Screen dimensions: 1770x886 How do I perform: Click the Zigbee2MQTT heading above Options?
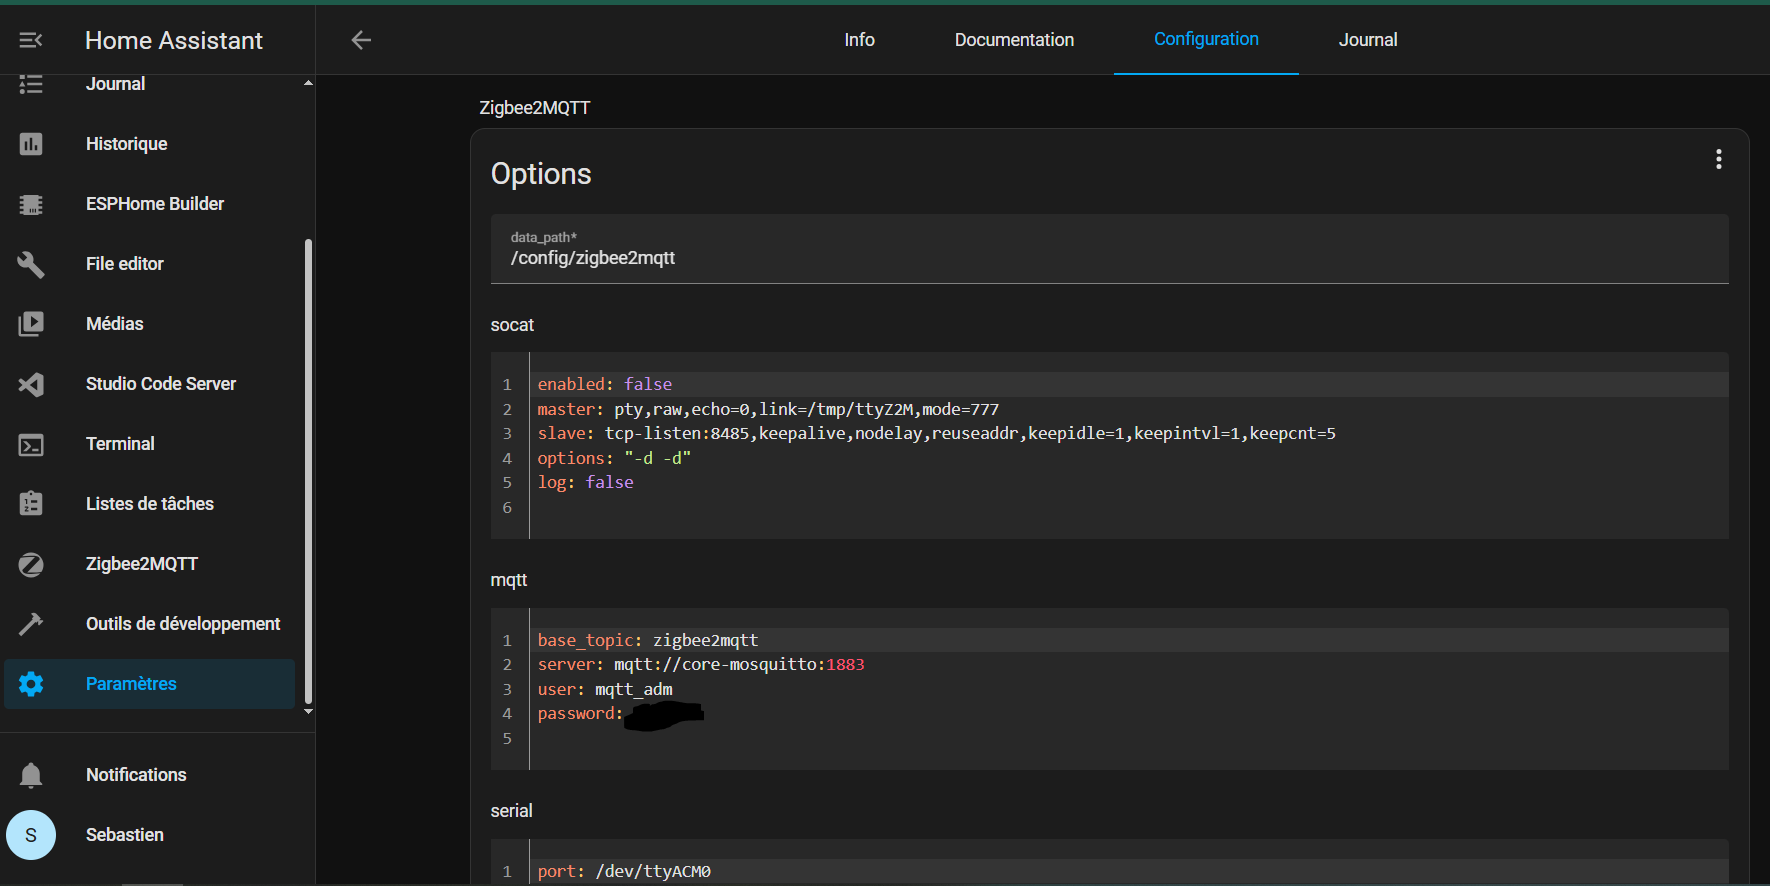pos(535,108)
